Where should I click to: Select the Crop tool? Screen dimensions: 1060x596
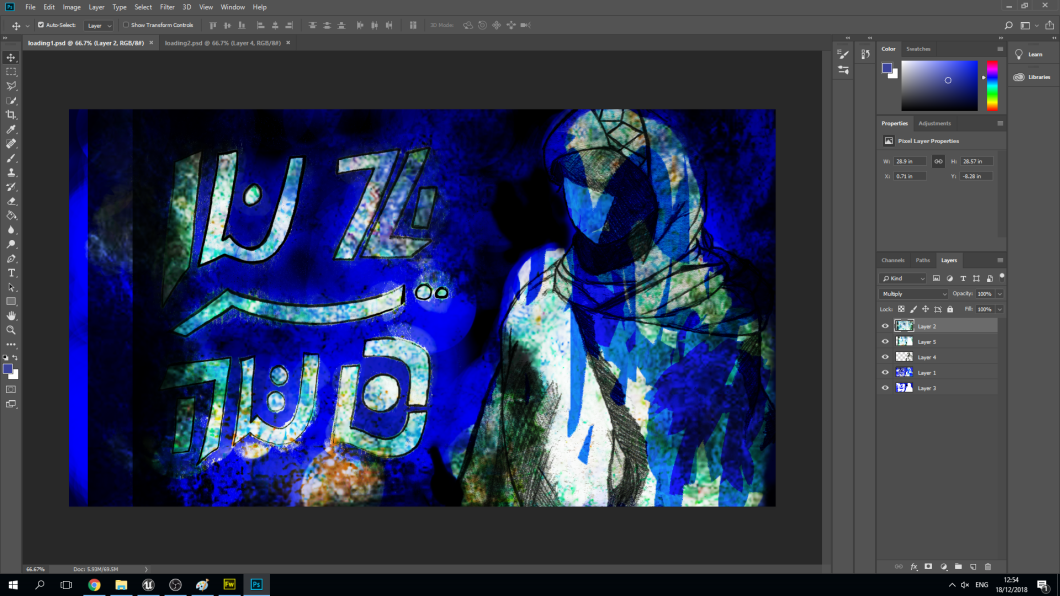pos(12,115)
